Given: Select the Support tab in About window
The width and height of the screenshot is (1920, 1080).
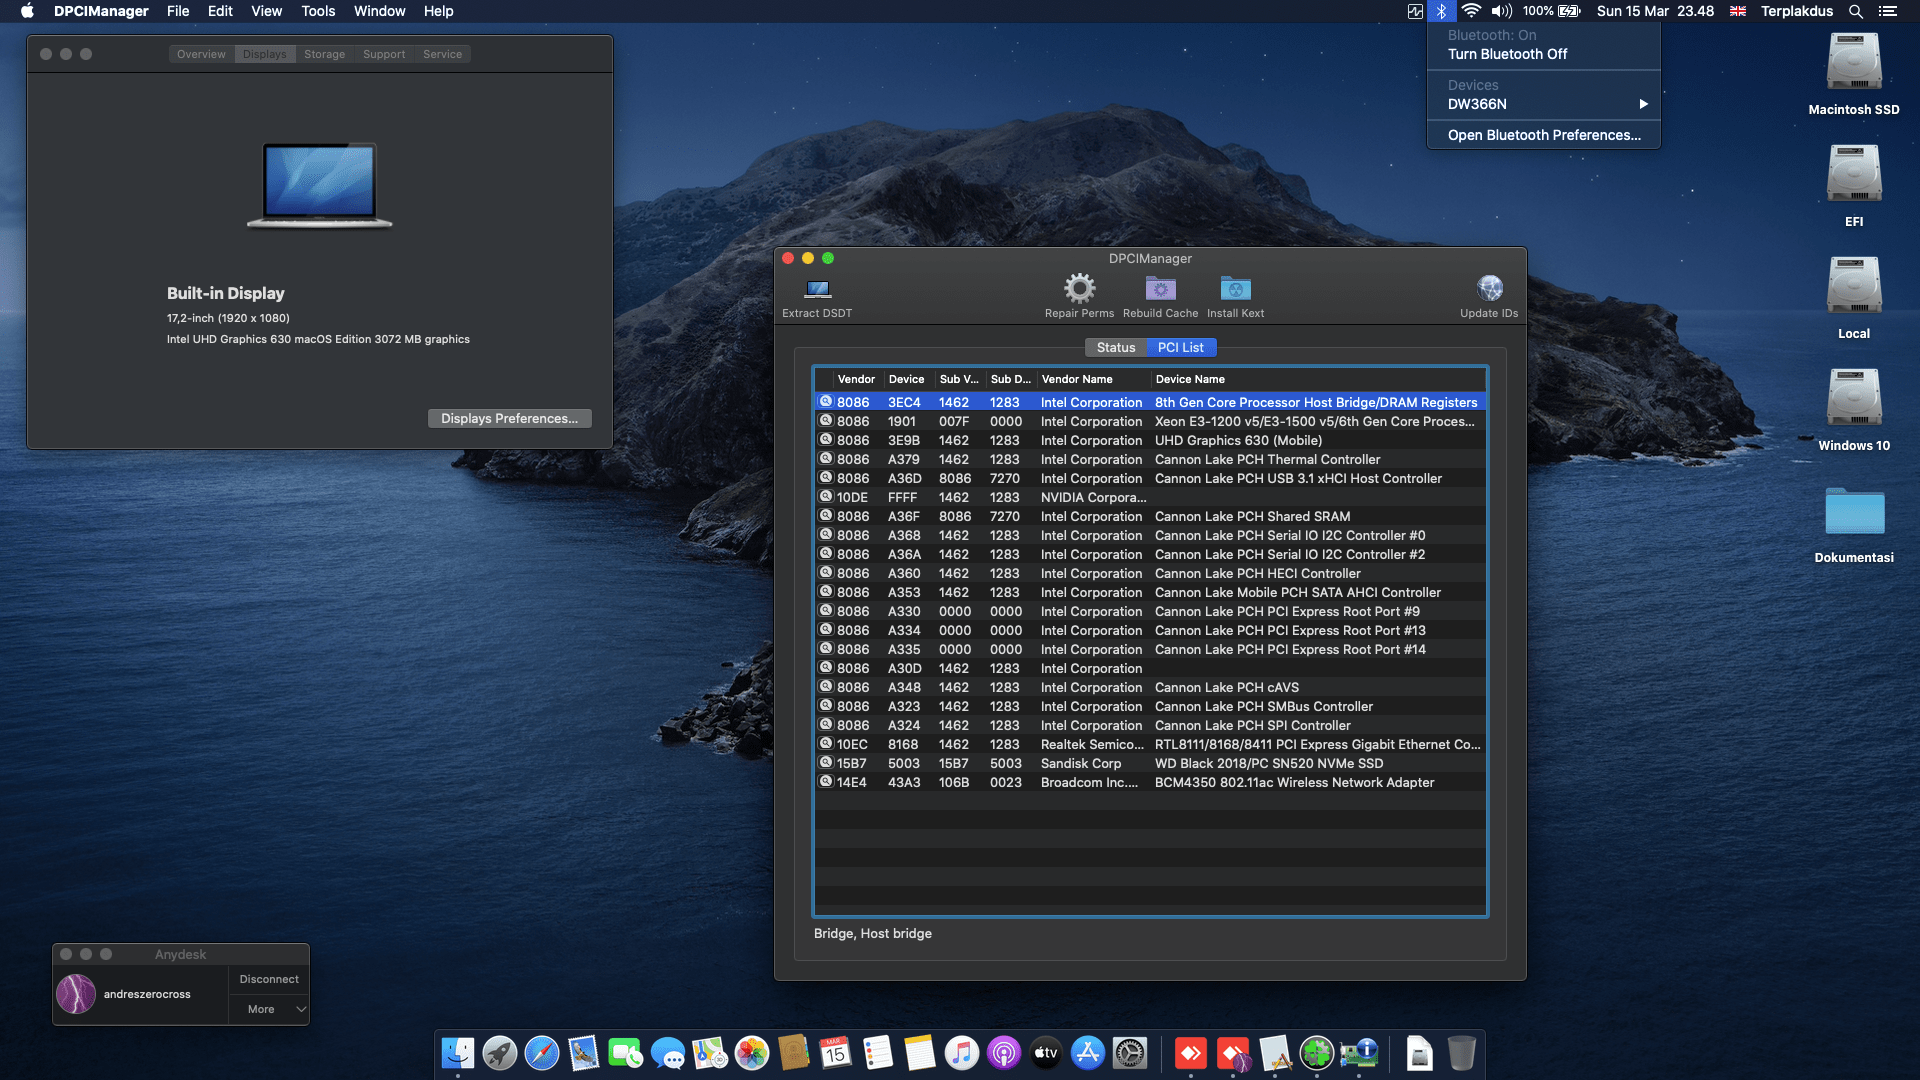Looking at the screenshot, I should (384, 54).
